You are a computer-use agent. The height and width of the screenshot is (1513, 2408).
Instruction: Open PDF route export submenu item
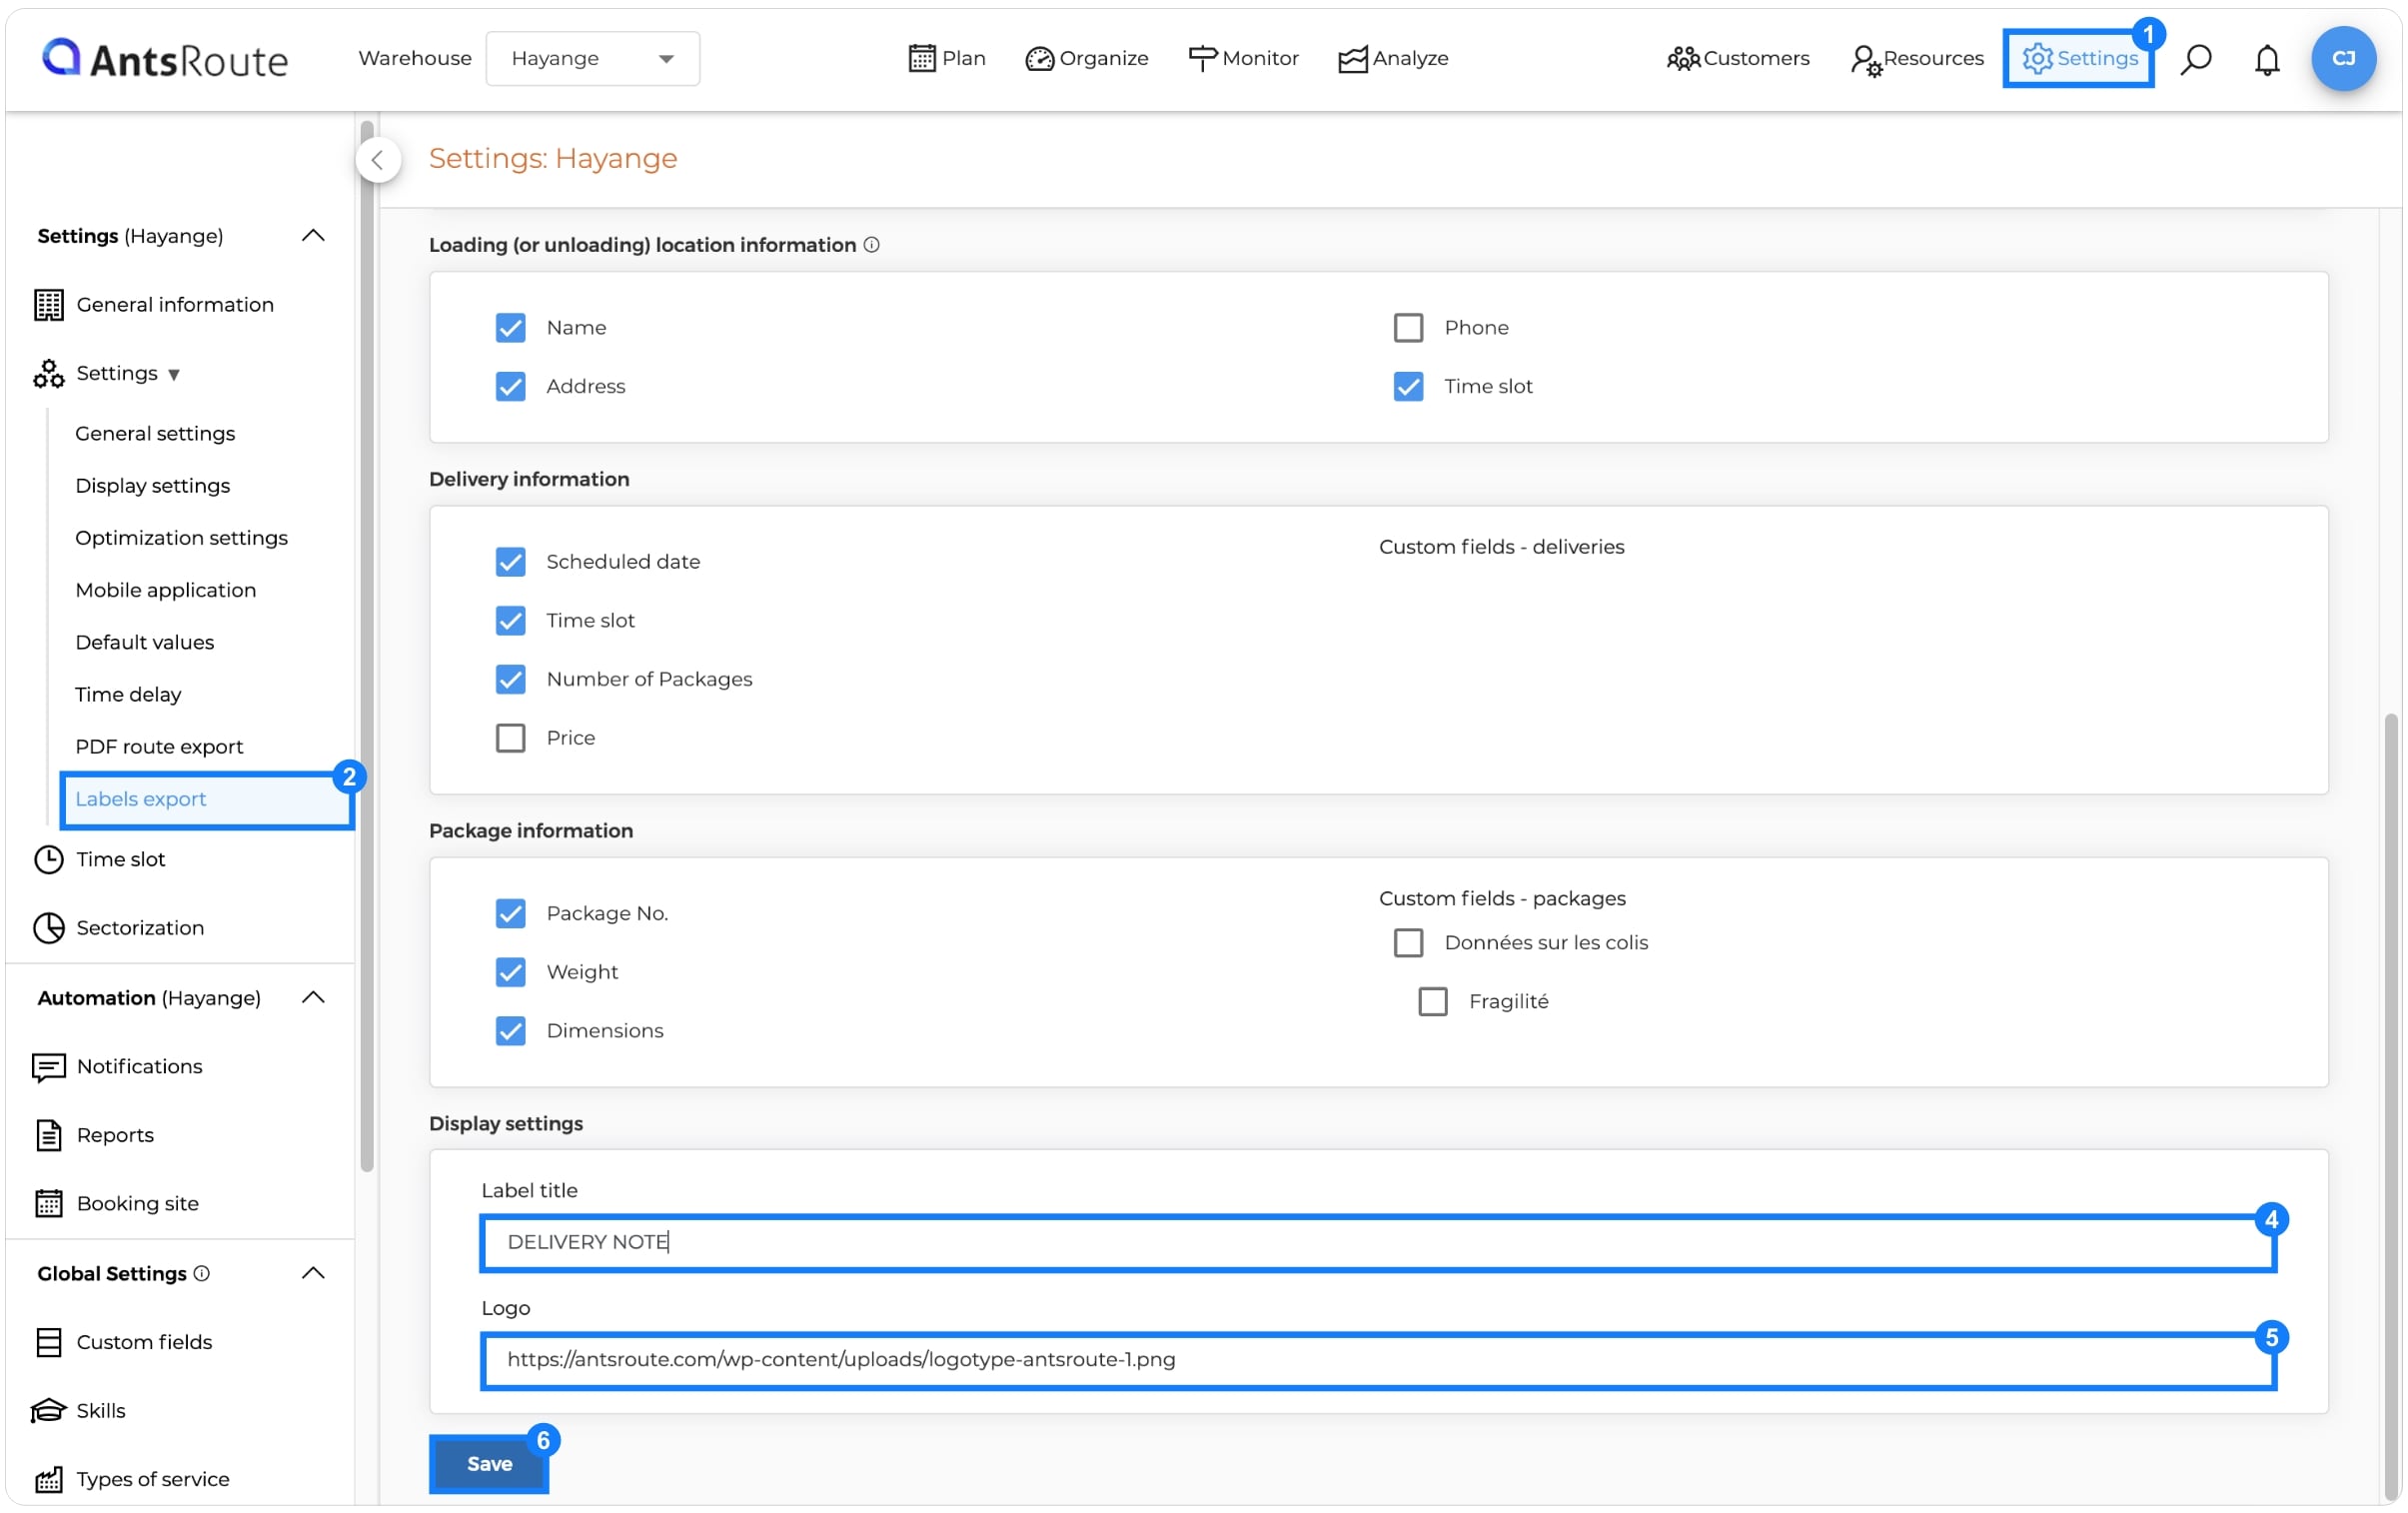point(159,746)
